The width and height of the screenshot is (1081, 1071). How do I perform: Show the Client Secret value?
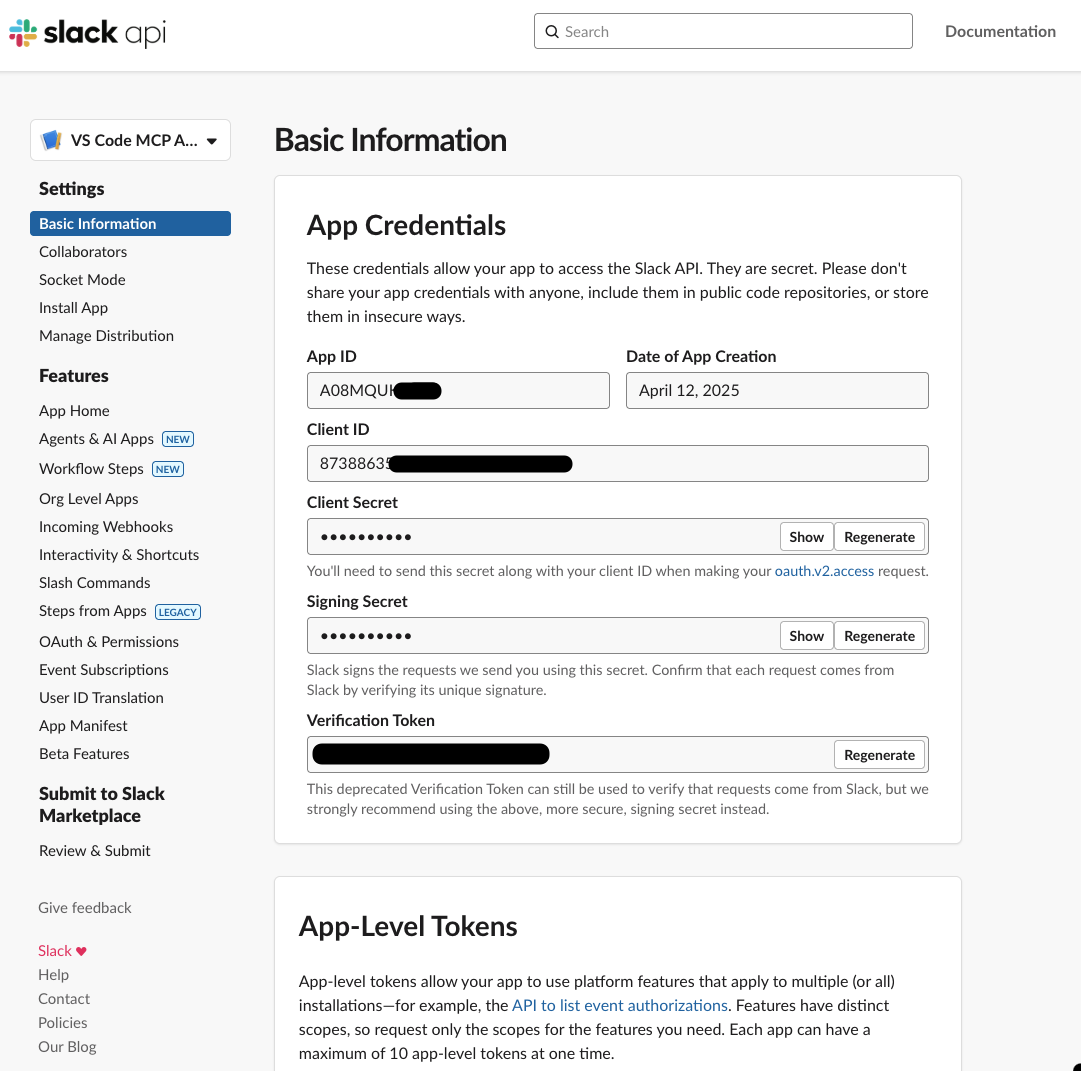[806, 536]
